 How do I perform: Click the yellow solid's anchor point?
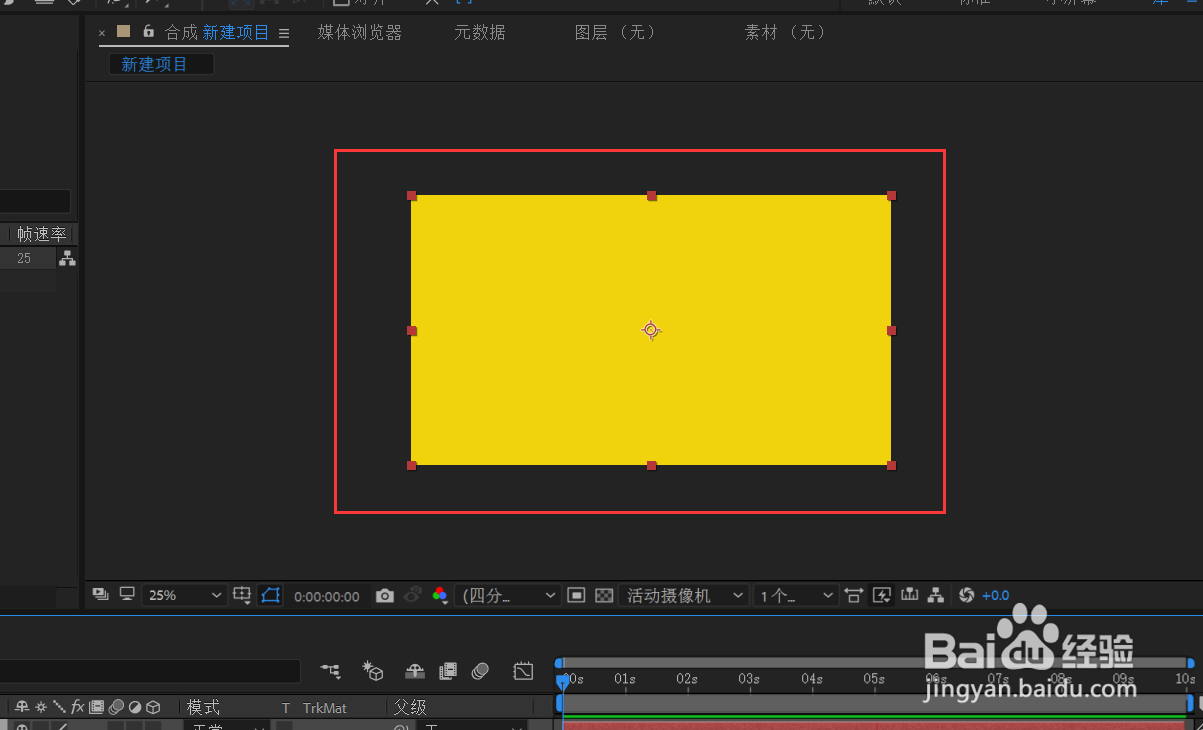[651, 330]
